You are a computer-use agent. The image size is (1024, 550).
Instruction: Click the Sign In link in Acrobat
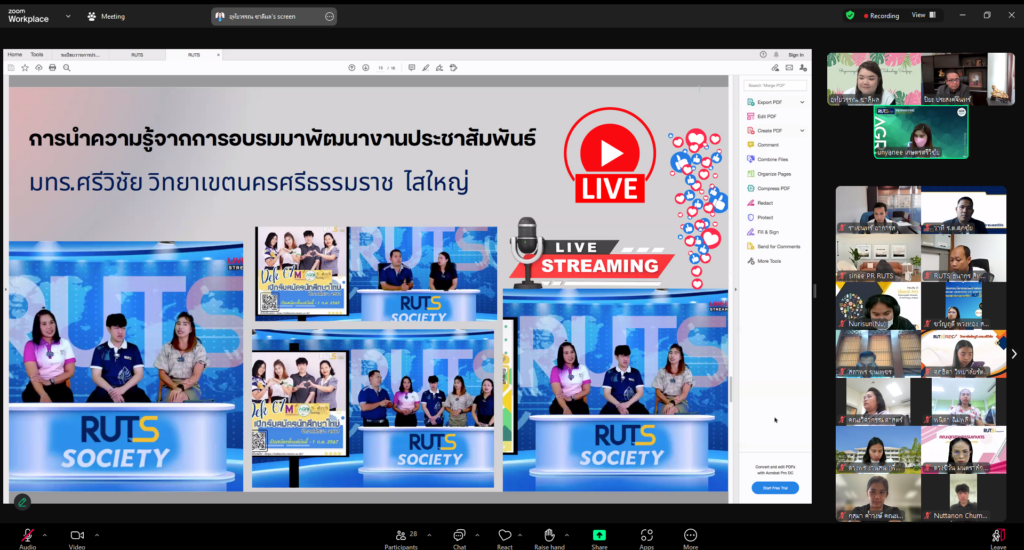click(796, 55)
